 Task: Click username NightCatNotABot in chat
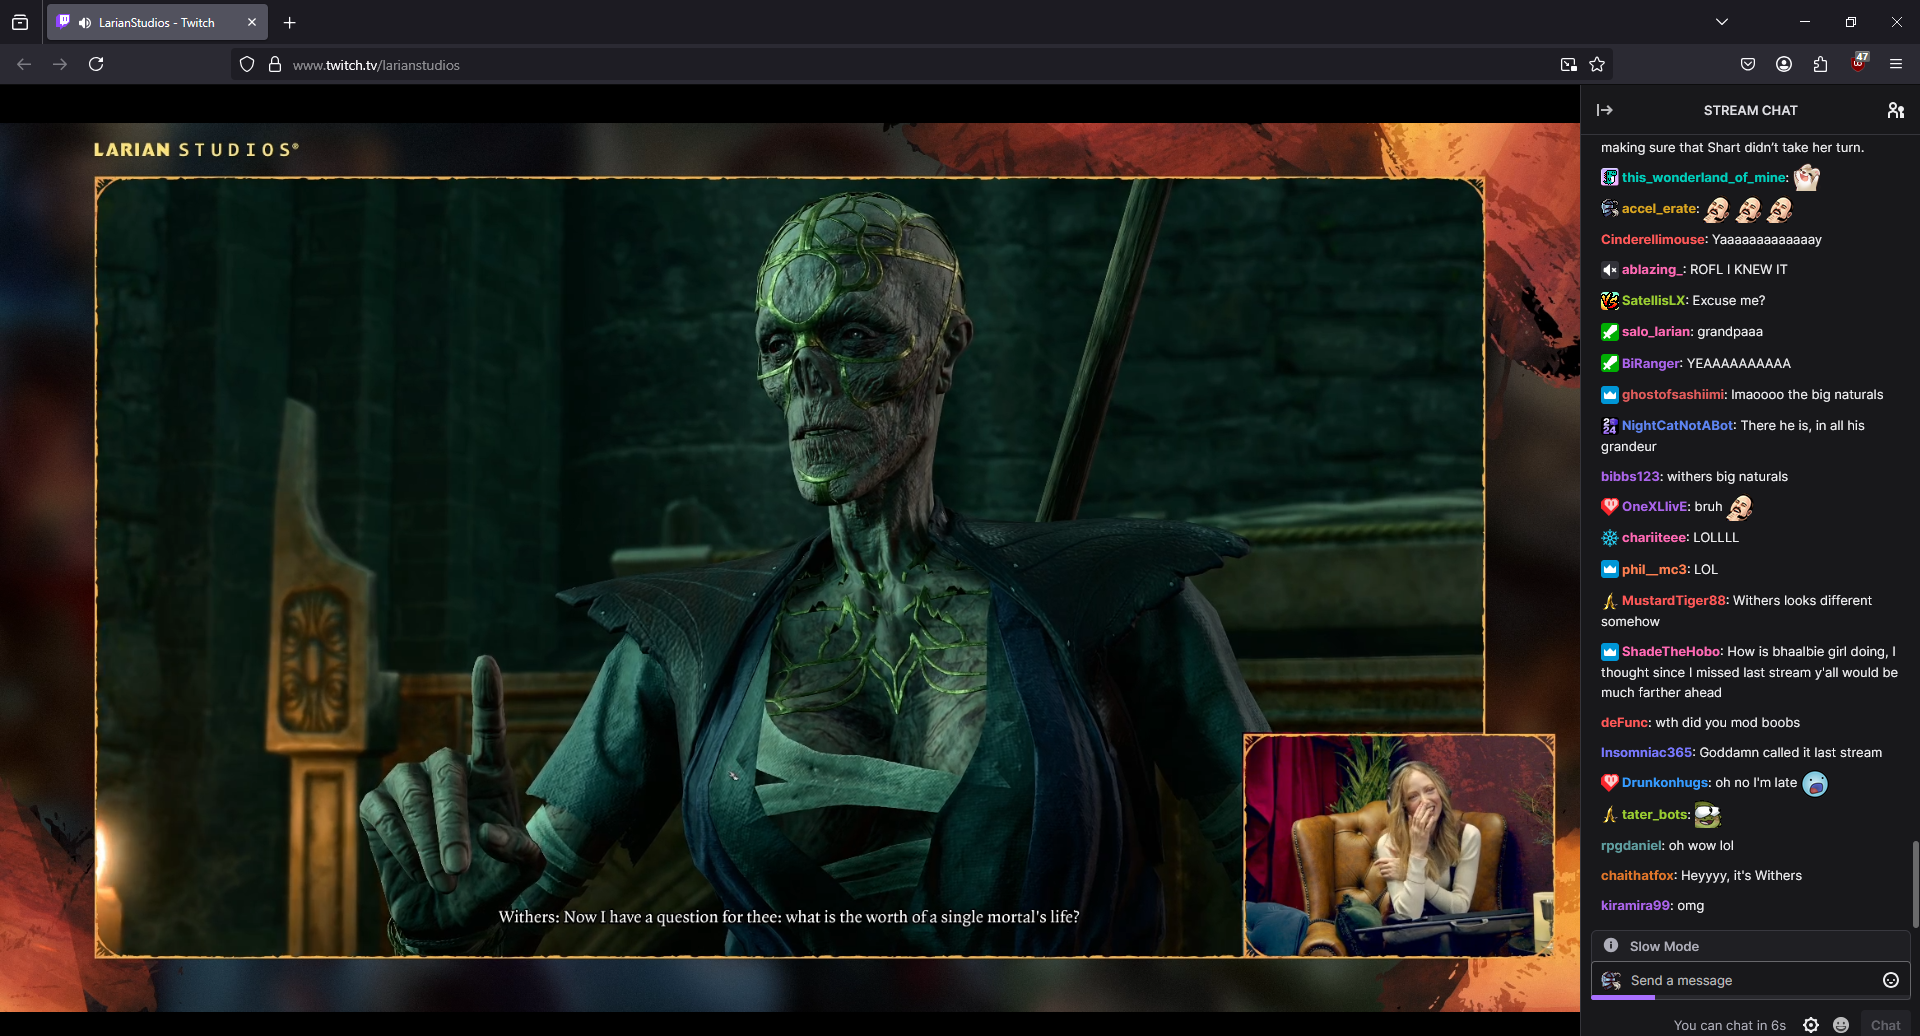pyautogui.click(x=1678, y=425)
